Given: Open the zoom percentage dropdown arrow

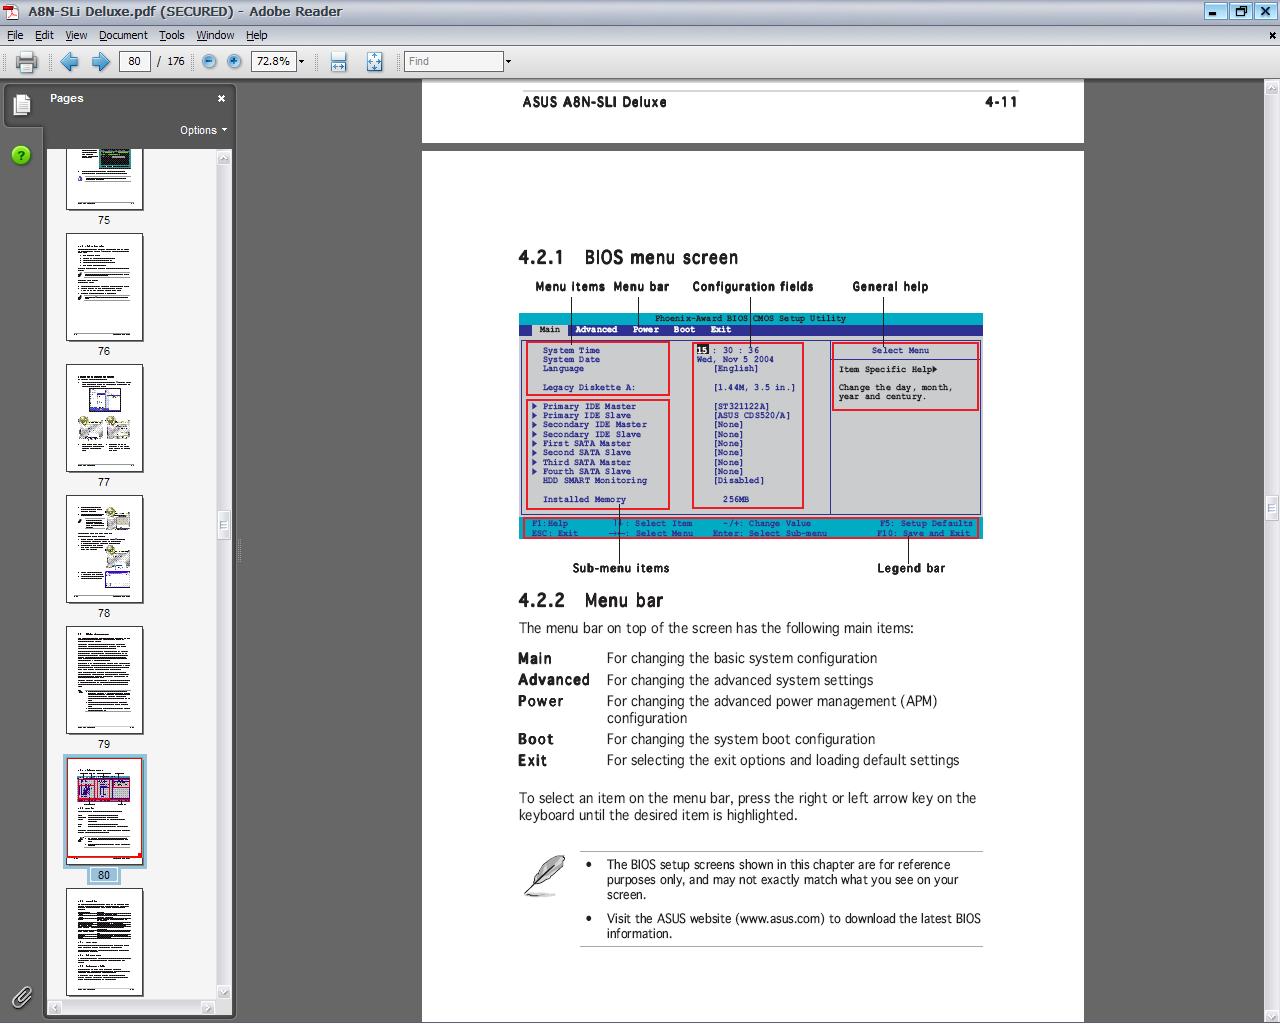Looking at the screenshot, I should click(301, 62).
